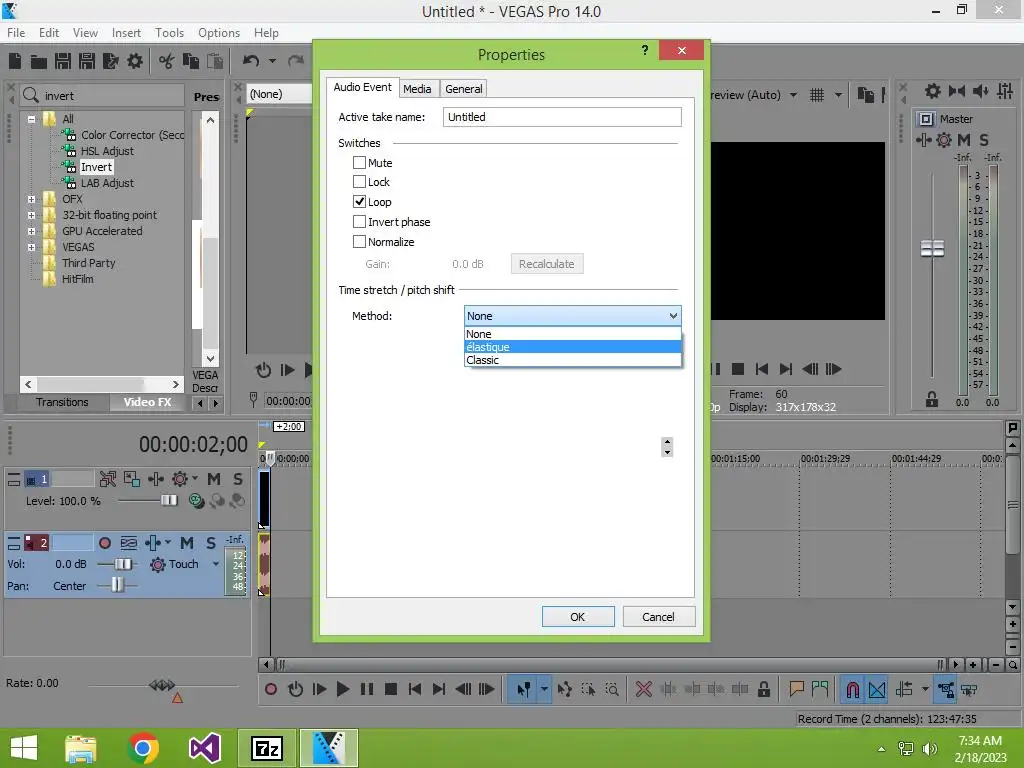Click the Master bus lock icon
The width and height of the screenshot is (1024, 768).
[x=931, y=399]
